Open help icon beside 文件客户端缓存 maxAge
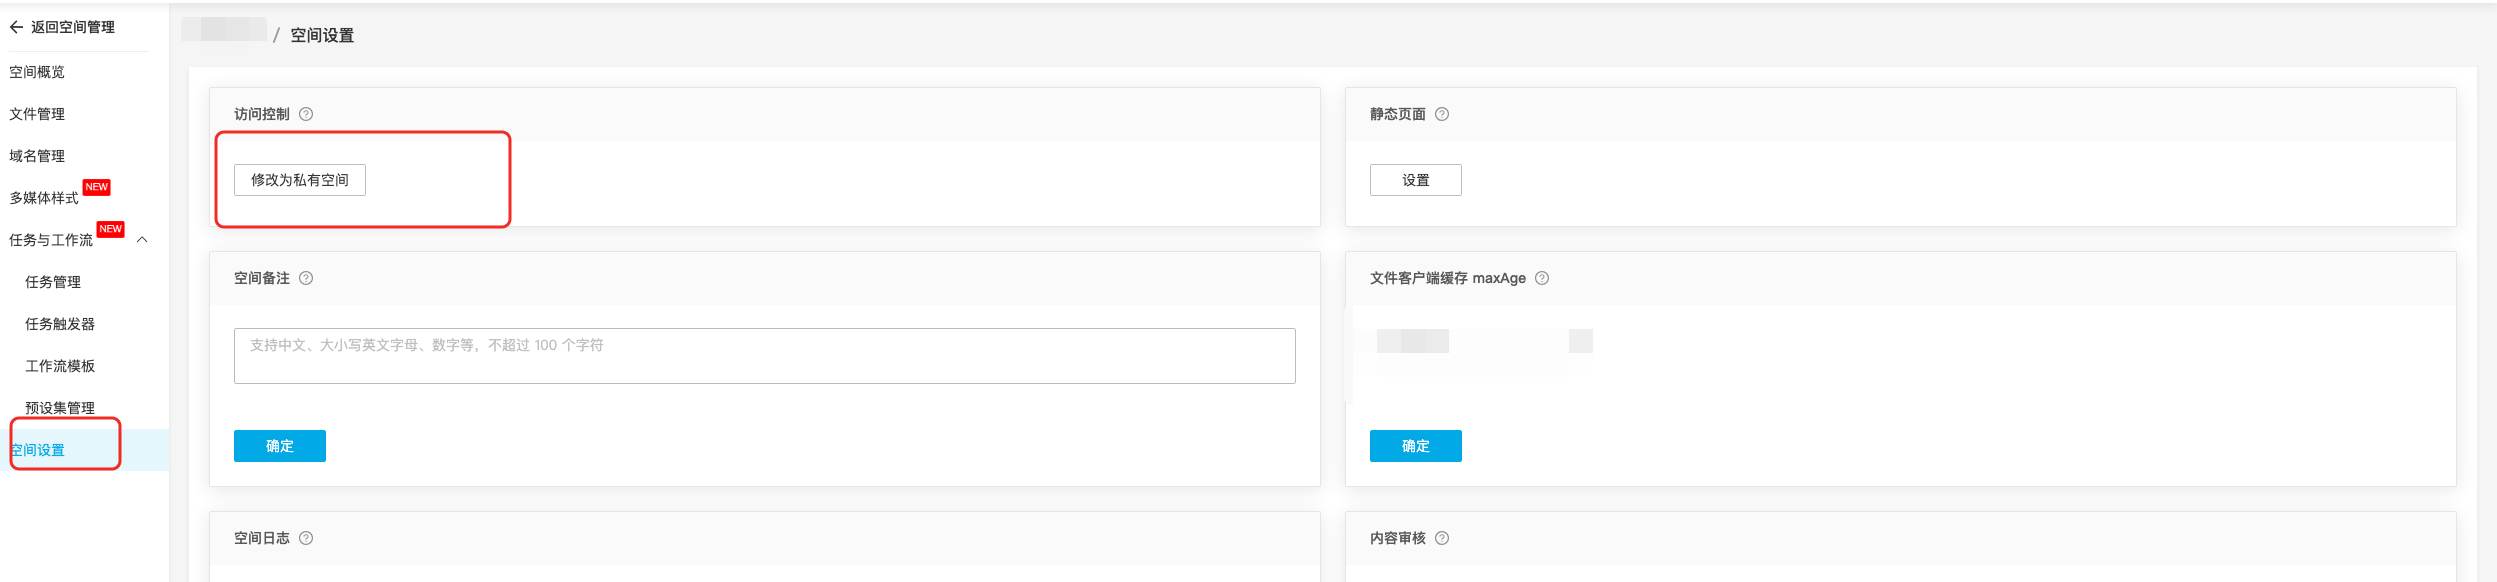Screen dimensions: 2497x582 (x=1542, y=278)
